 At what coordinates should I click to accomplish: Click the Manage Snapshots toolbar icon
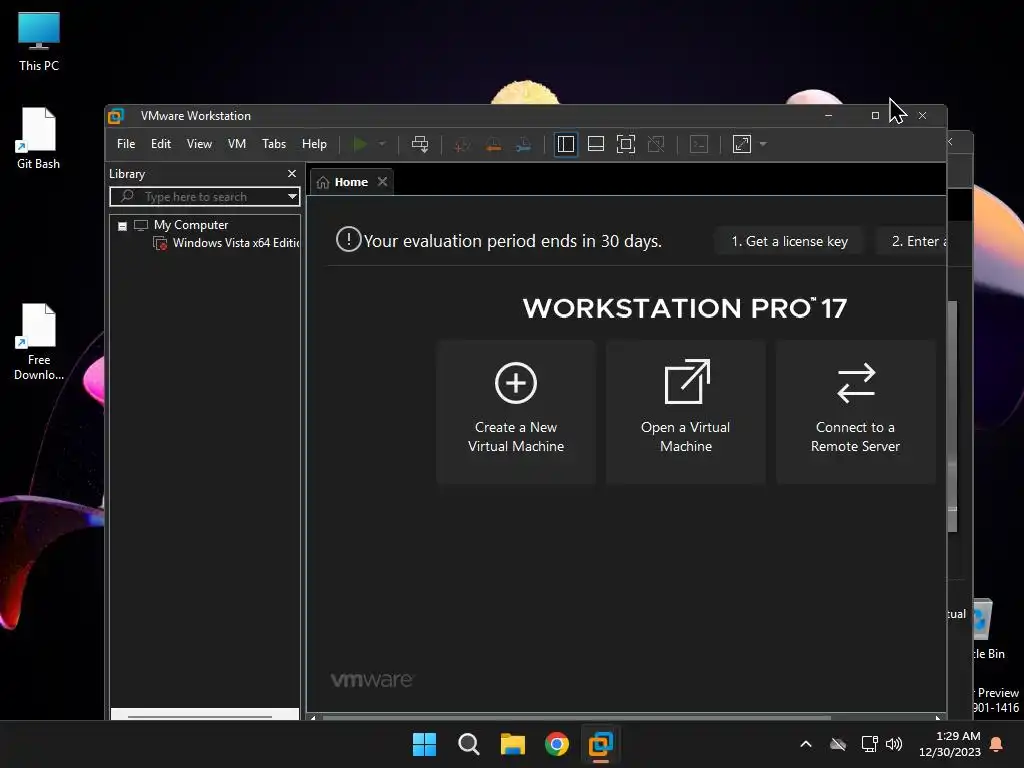524,144
